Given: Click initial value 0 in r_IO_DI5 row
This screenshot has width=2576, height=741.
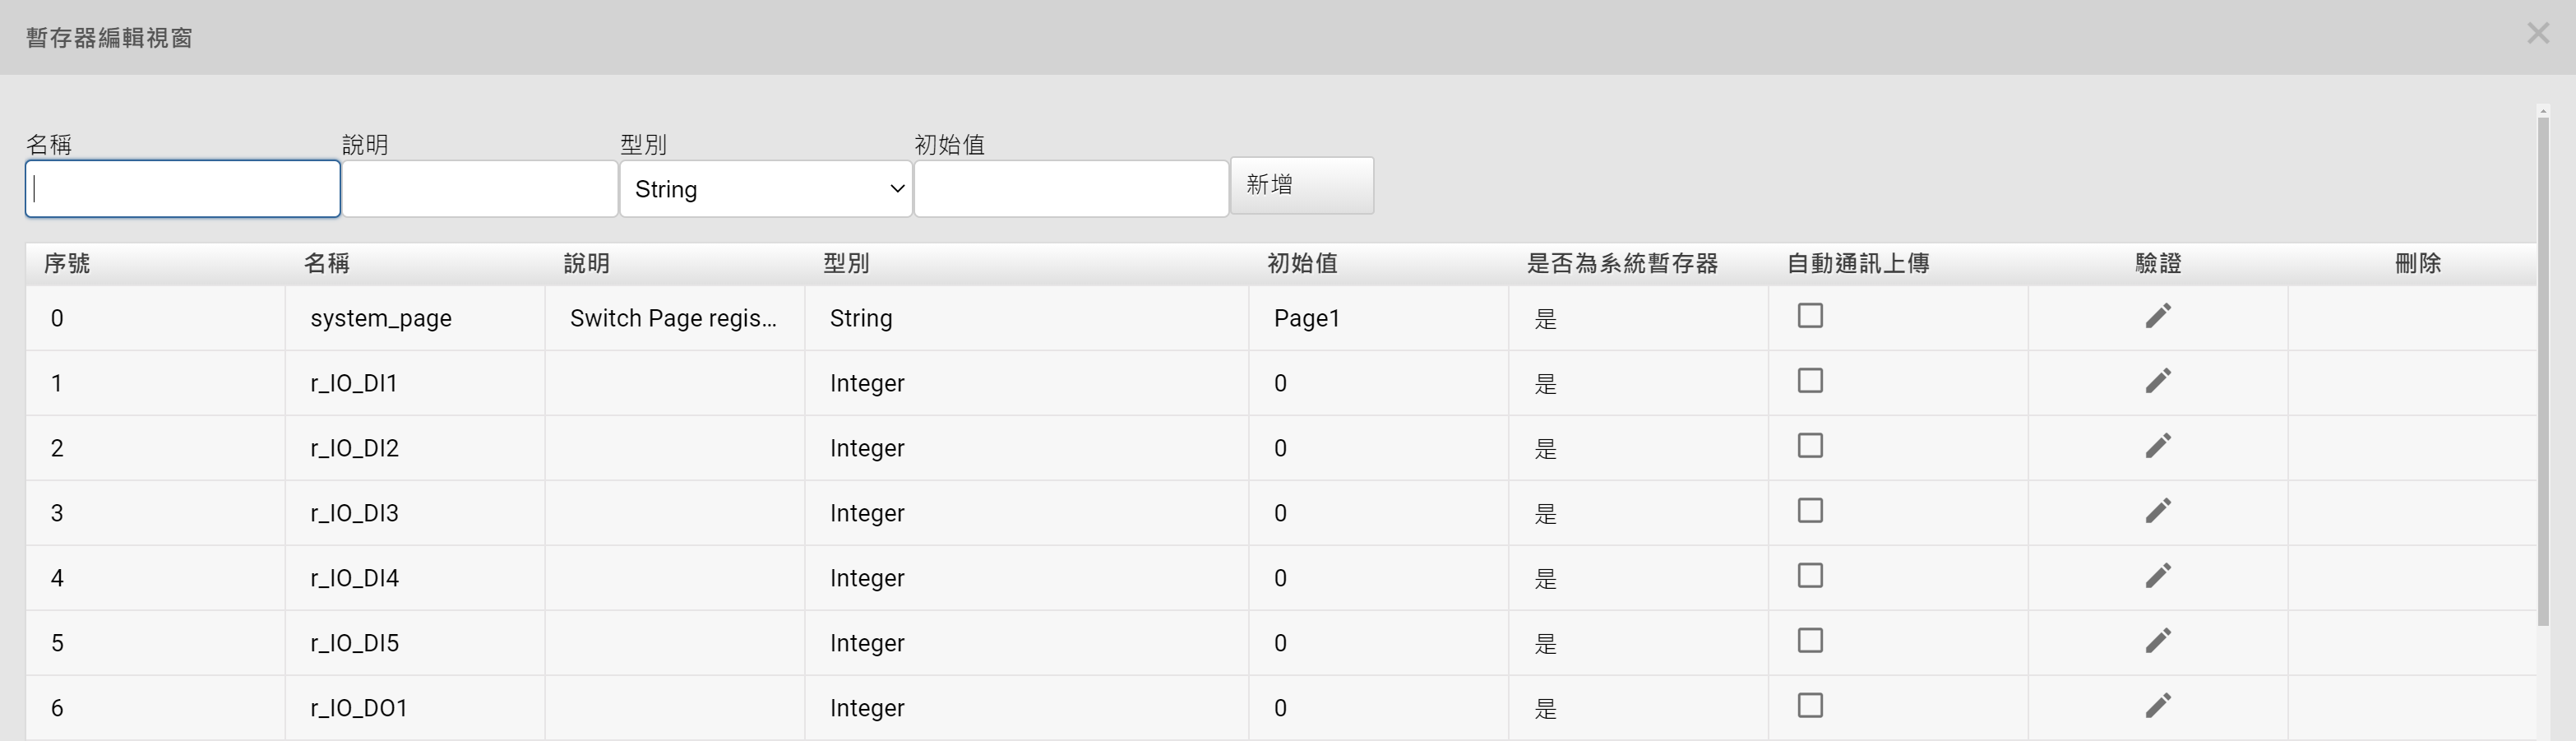Looking at the screenshot, I should click(1379, 643).
